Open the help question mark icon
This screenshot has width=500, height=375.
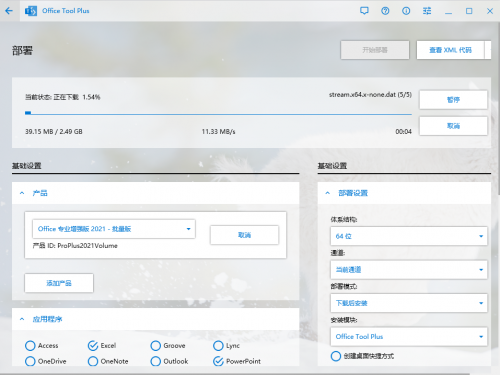[385, 11]
